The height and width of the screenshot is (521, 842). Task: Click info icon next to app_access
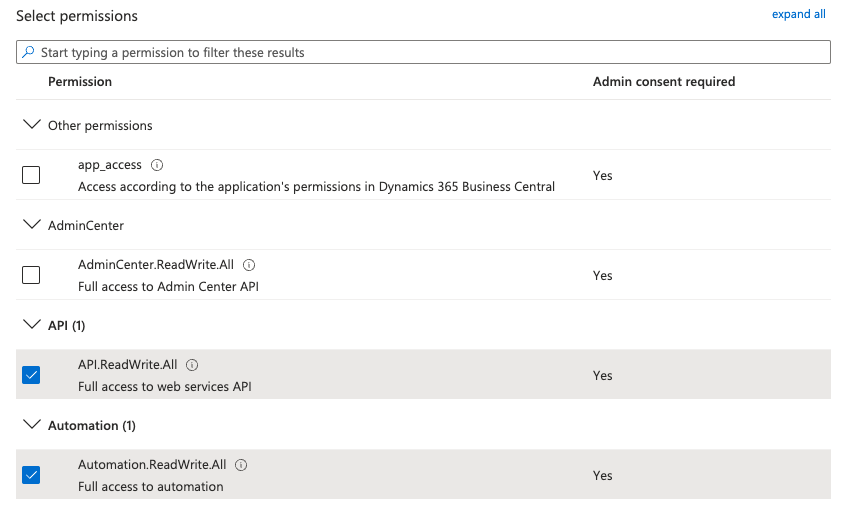click(x=157, y=165)
